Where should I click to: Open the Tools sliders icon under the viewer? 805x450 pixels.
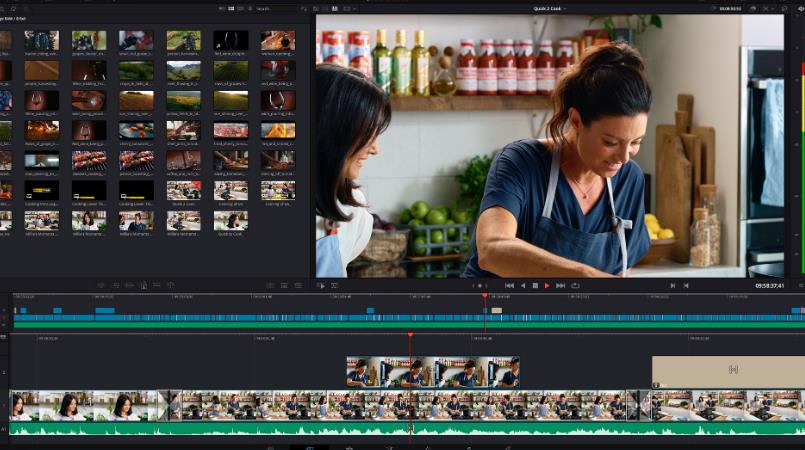click(334, 285)
